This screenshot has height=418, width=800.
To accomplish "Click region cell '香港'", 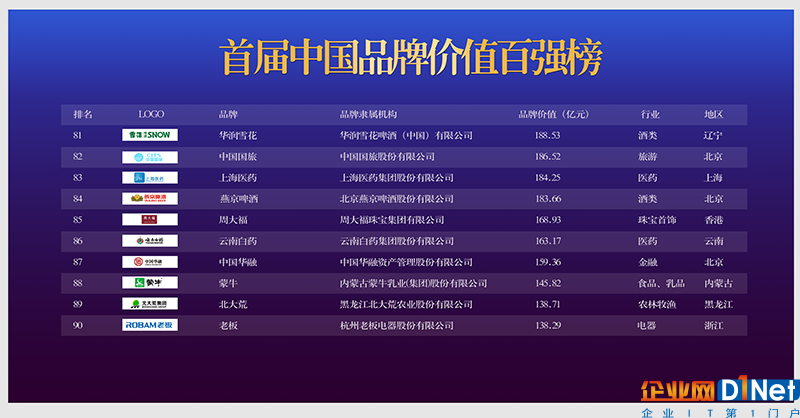I will [x=714, y=220].
